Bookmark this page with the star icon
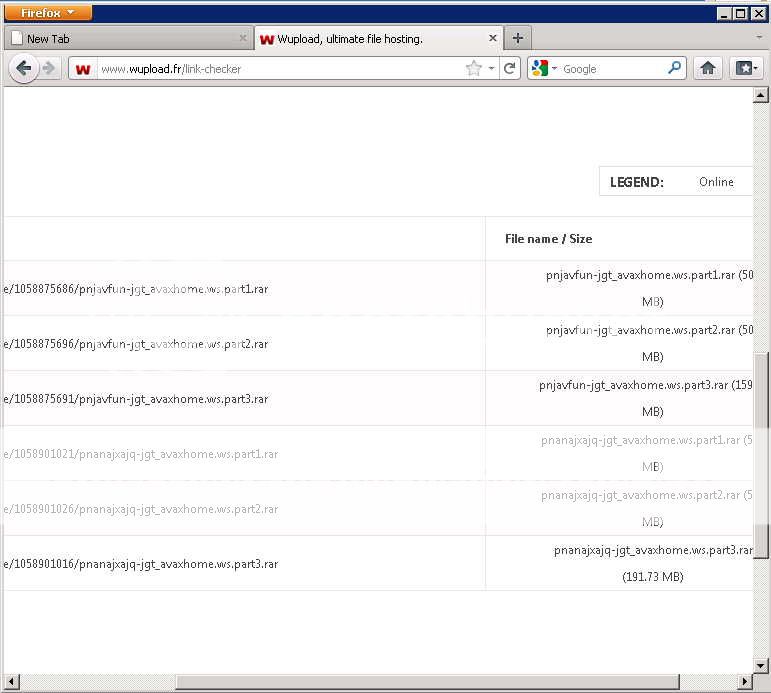The width and height of the screenshot is (771, 693). click(473, 68)
